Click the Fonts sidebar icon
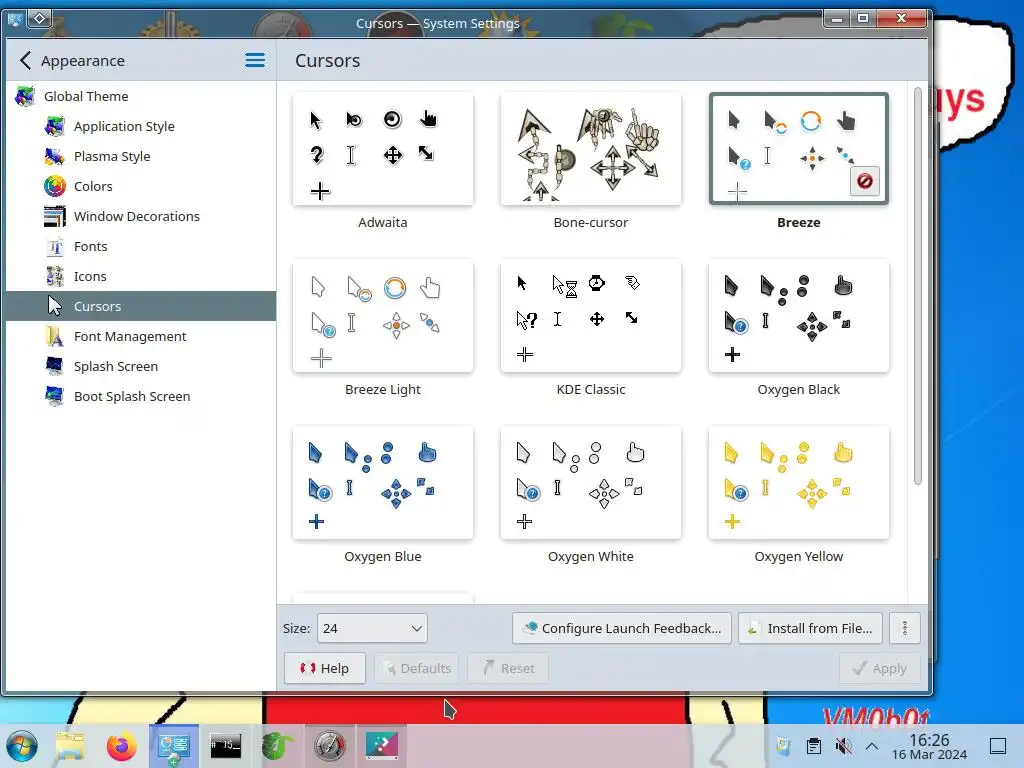Viewport: 1024px width, 768px height. pyautogui.click(x=55, y=246)
